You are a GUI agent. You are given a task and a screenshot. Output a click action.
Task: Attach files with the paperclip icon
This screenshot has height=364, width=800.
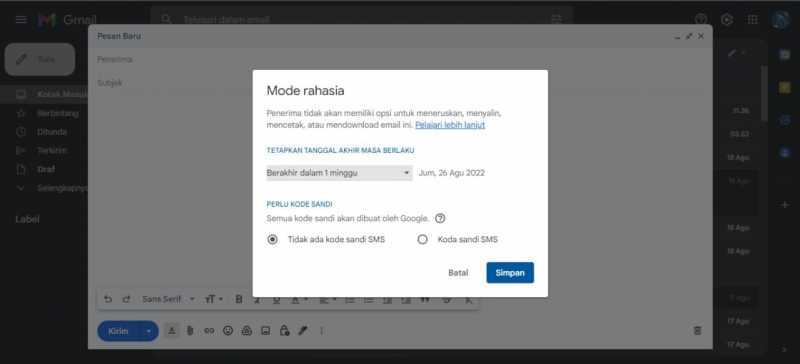click(x=190, y=331)
